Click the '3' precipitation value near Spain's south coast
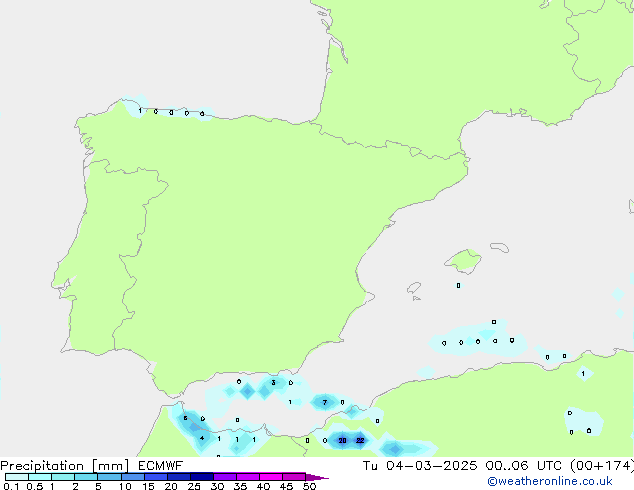This screenshot has width=634, height=490. coord(274,382)
